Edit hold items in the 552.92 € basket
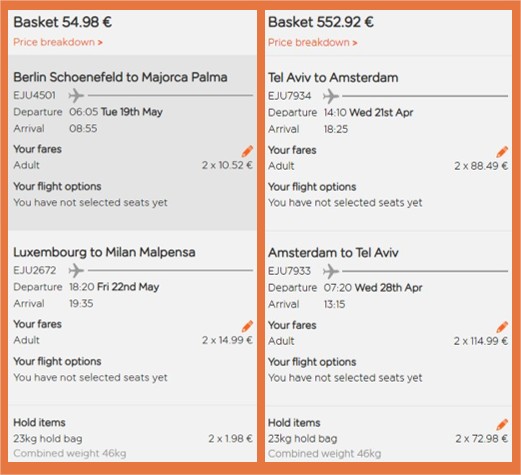Image resolution: width=521 pixels, height=475 pixels. tap(502, 424)
